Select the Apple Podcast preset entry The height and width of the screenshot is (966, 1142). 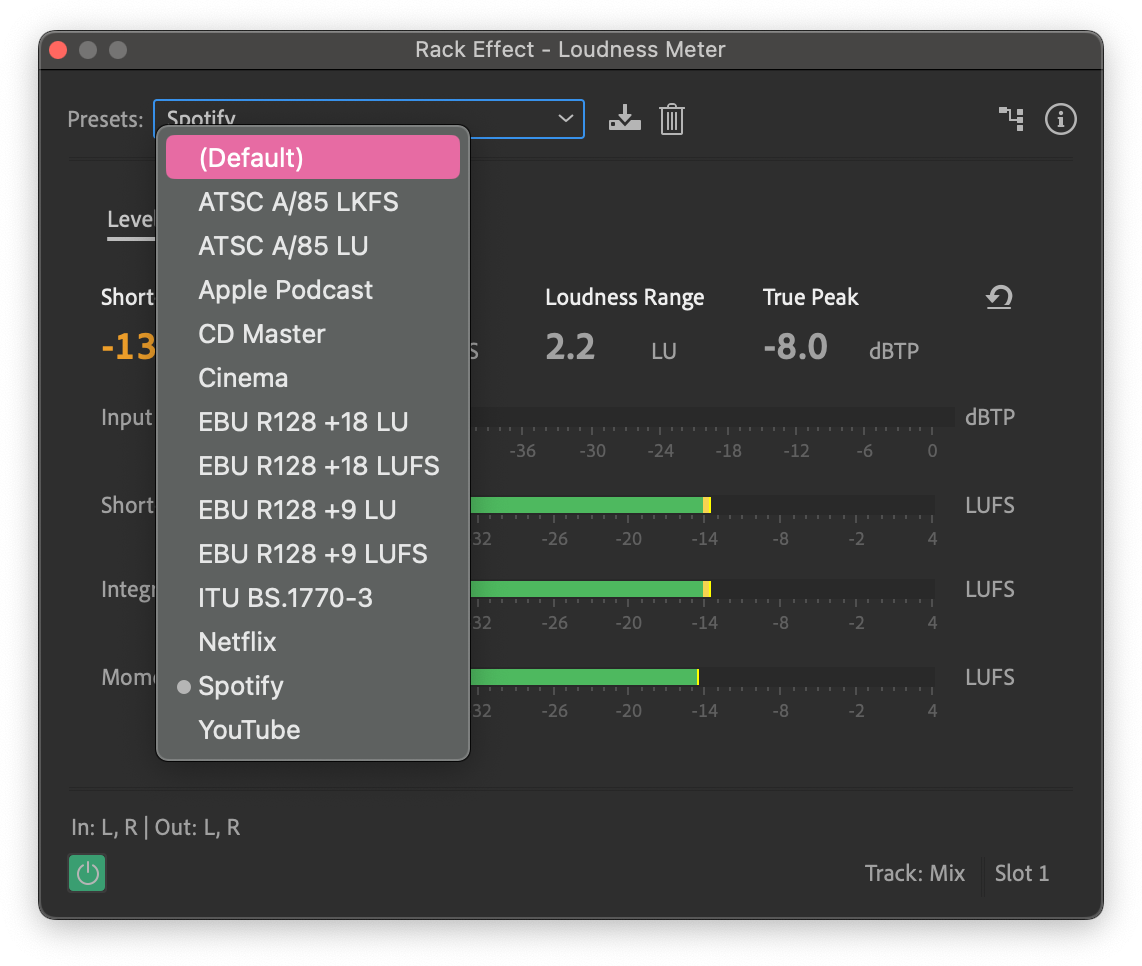click(285, 289)
